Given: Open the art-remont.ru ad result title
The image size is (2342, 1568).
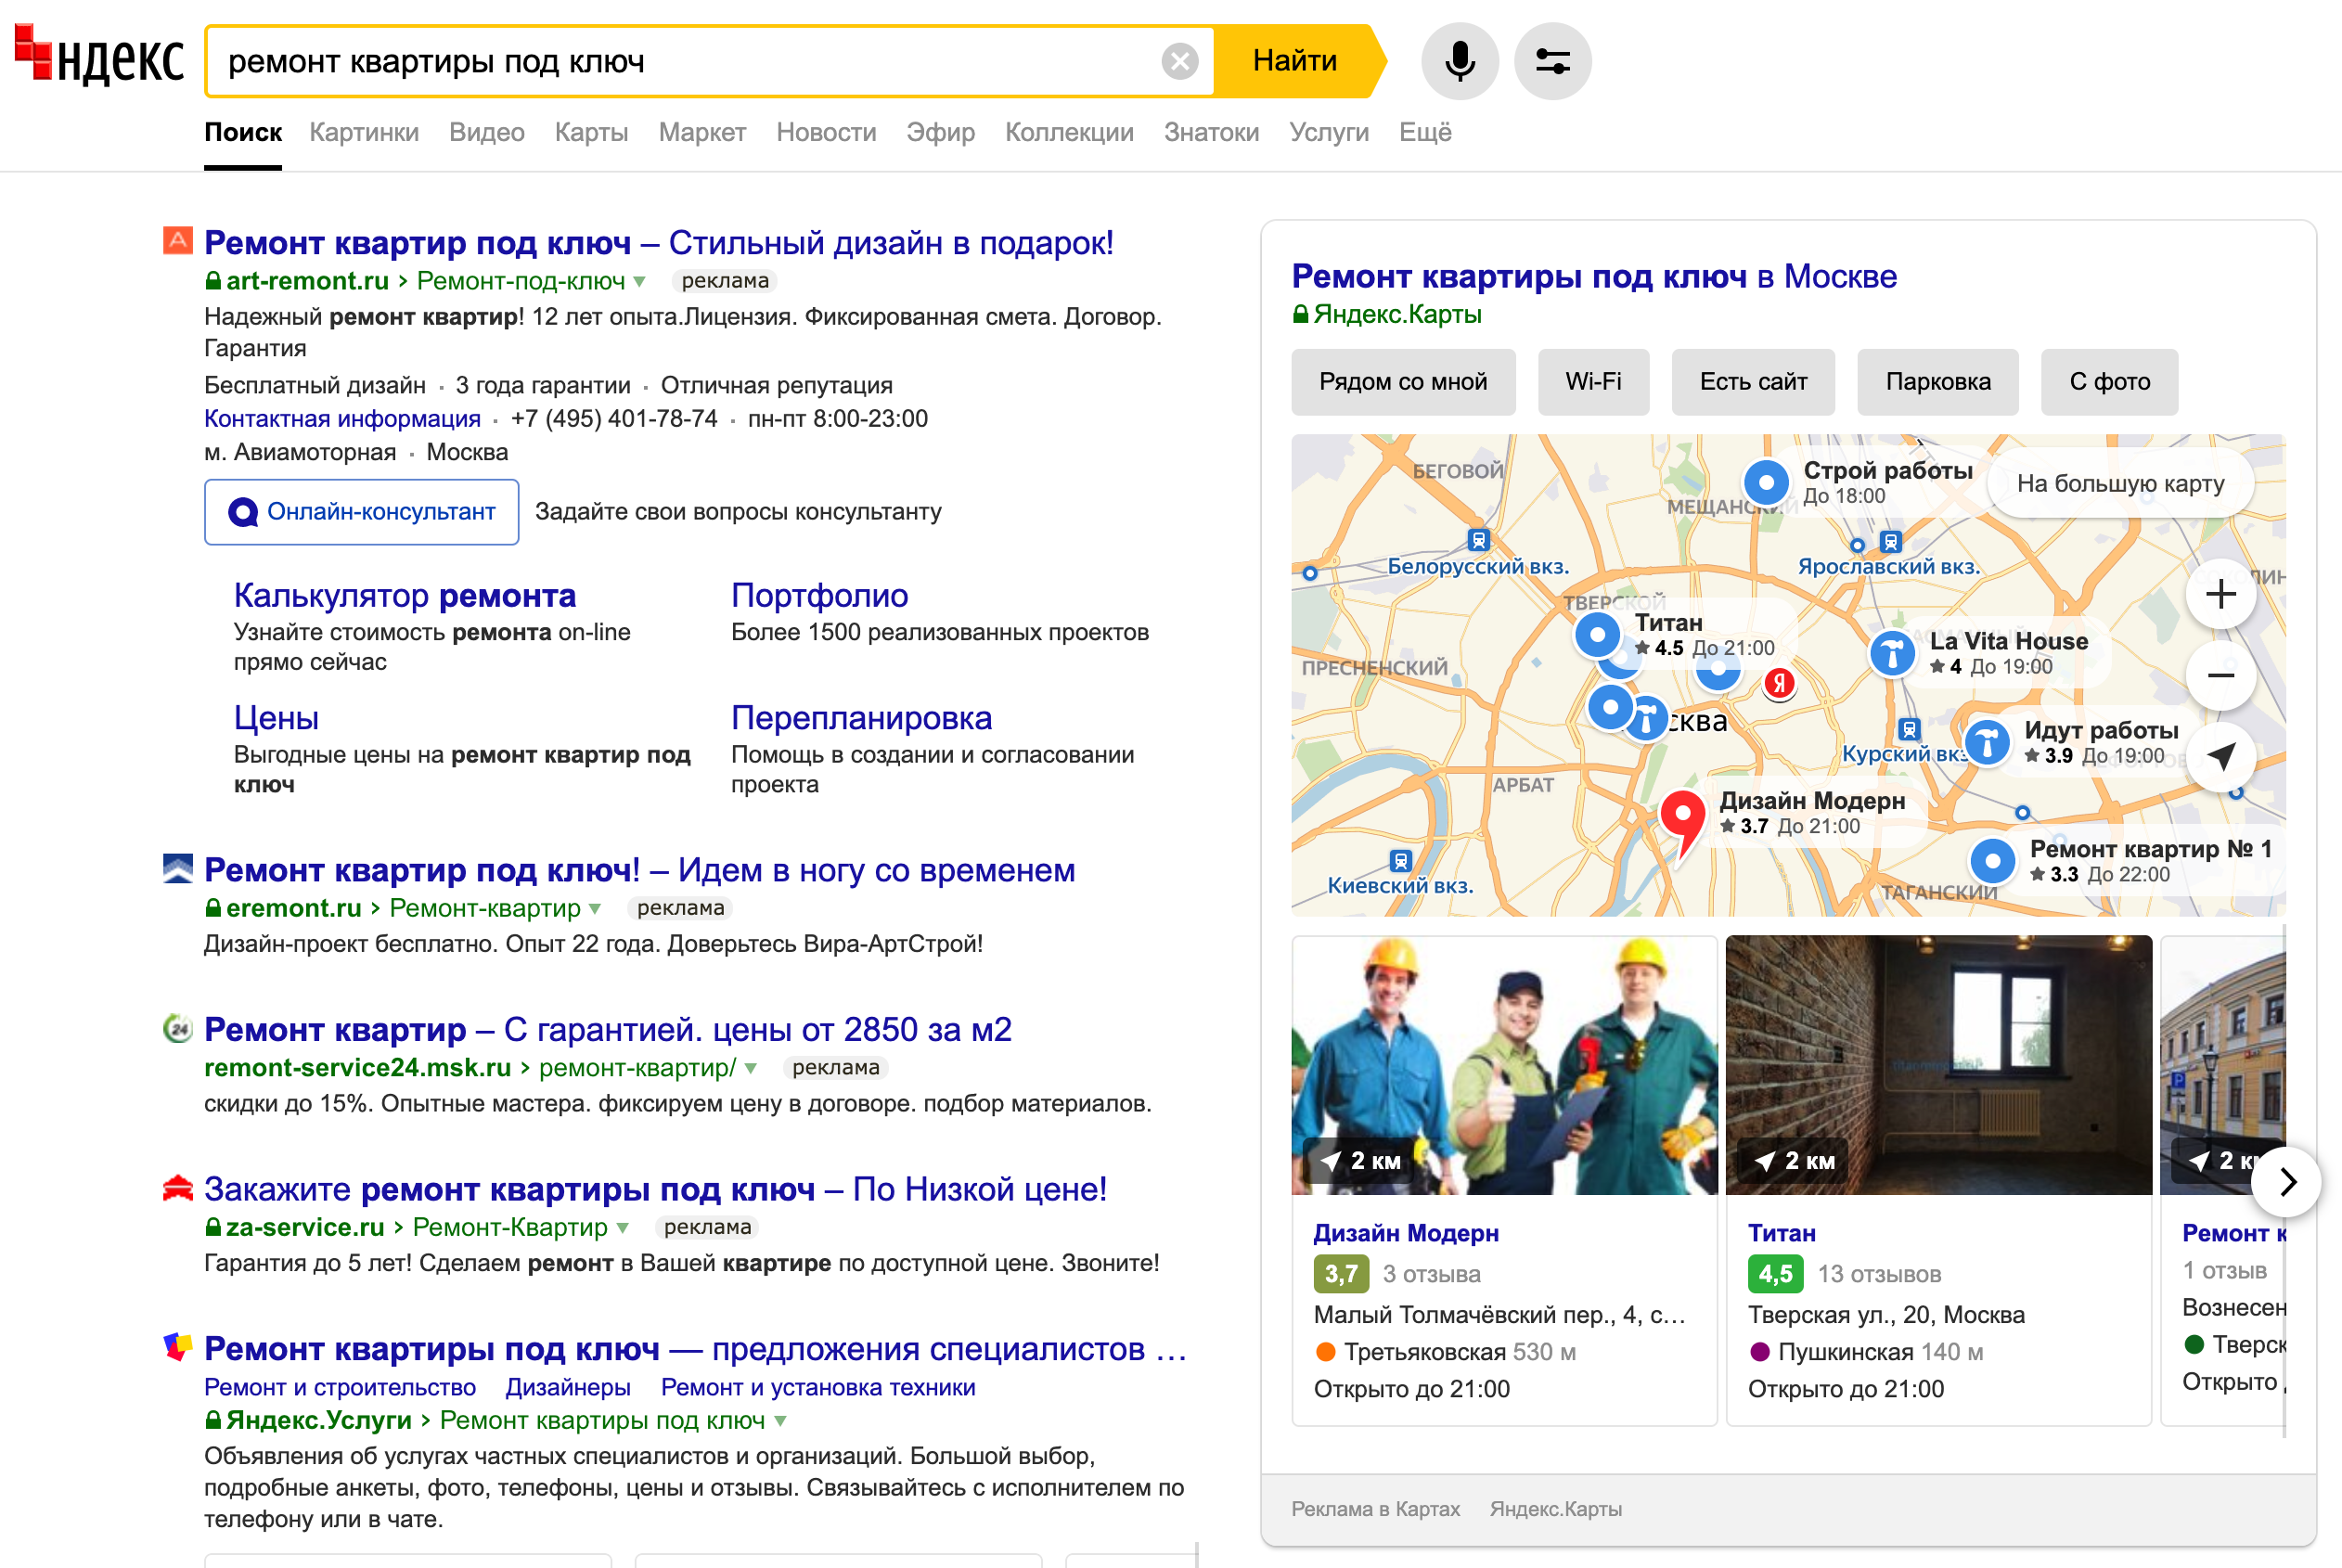Looking at the screenshot, I should tap(658, 242).
